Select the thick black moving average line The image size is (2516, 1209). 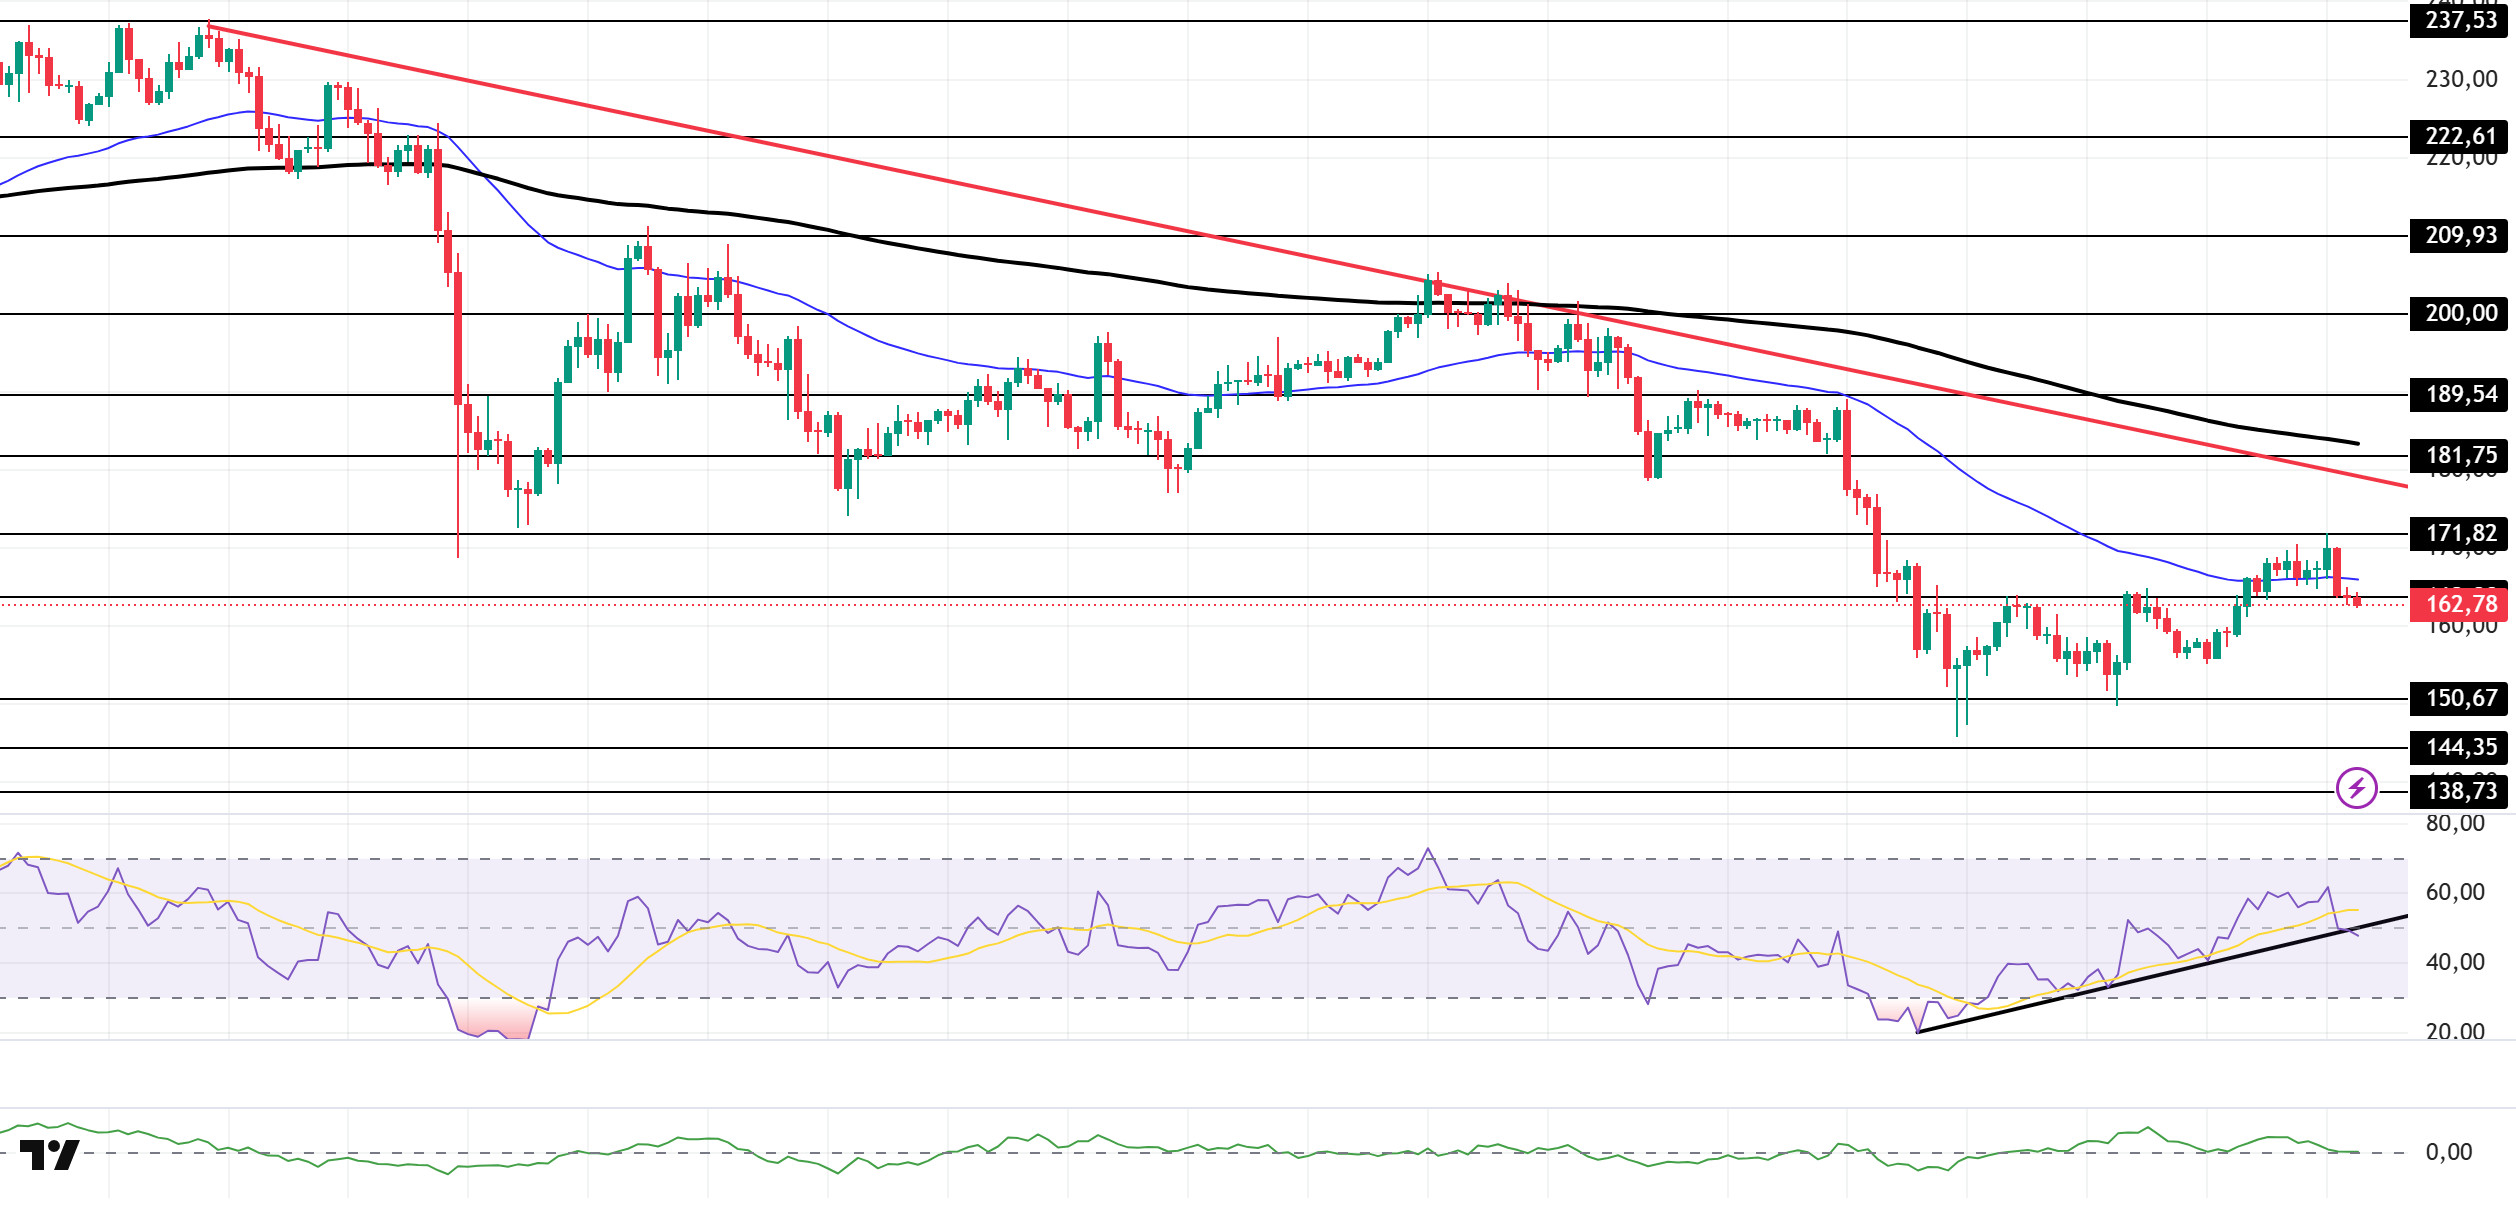(x=1000, y=262)
